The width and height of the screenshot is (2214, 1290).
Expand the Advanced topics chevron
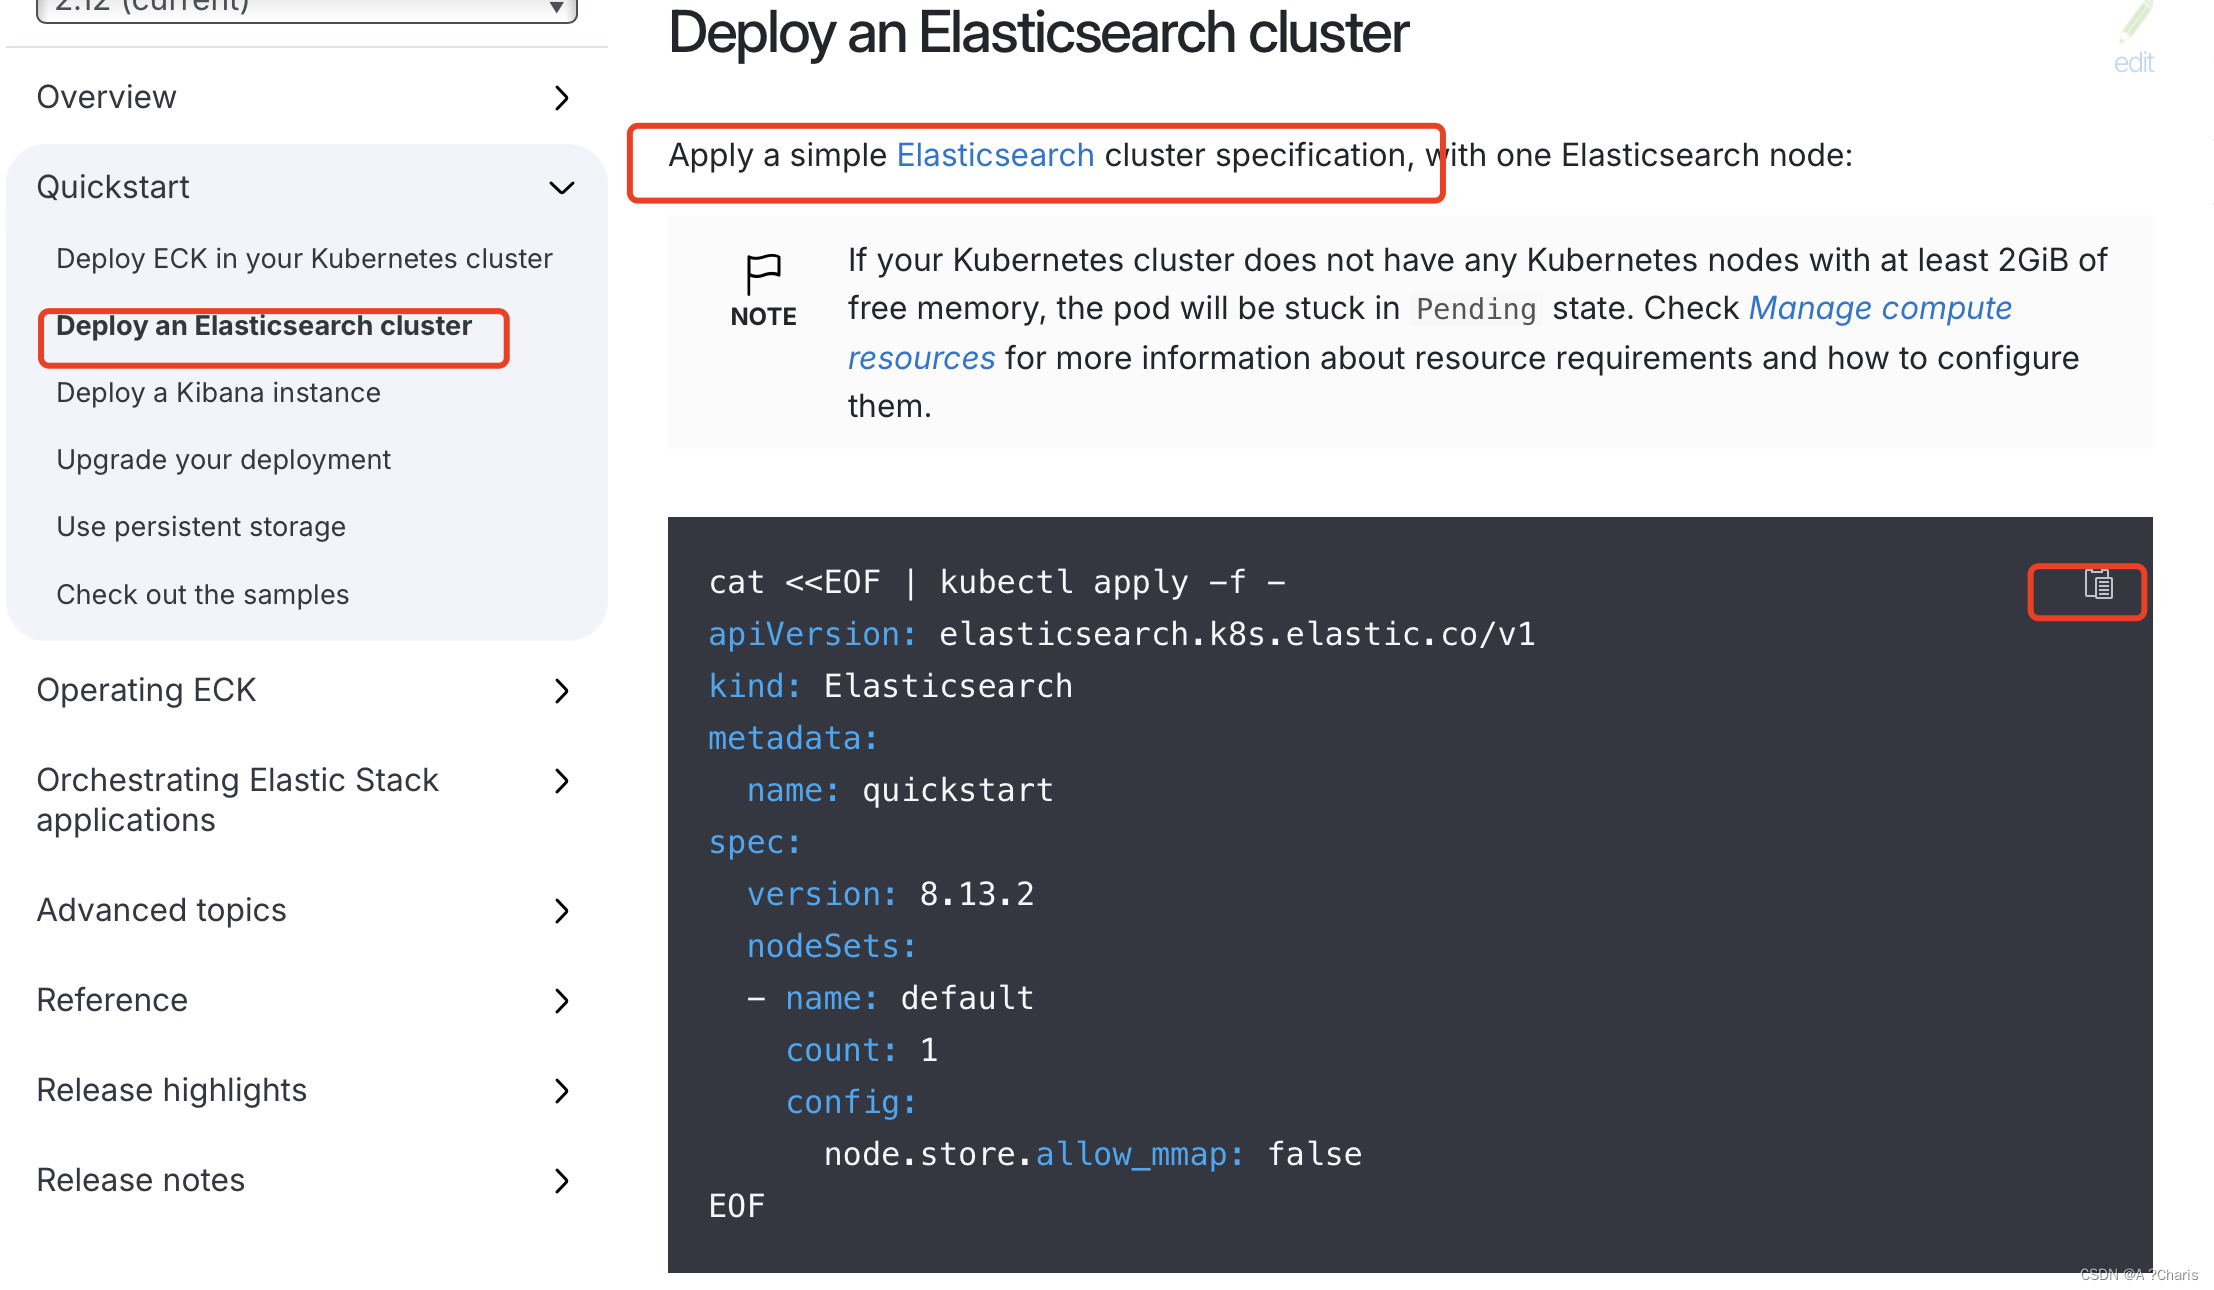coord(562,911)
